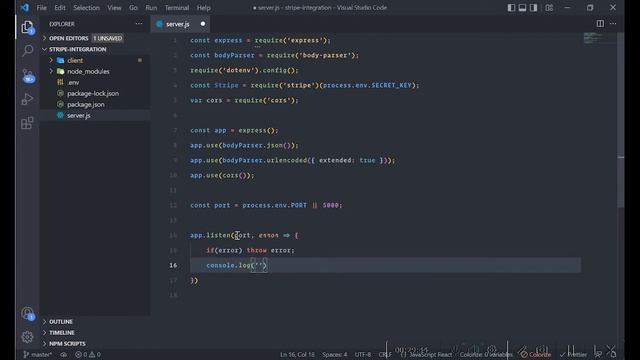
Task: Open the Selection menu
Action: tap(86, 7)
